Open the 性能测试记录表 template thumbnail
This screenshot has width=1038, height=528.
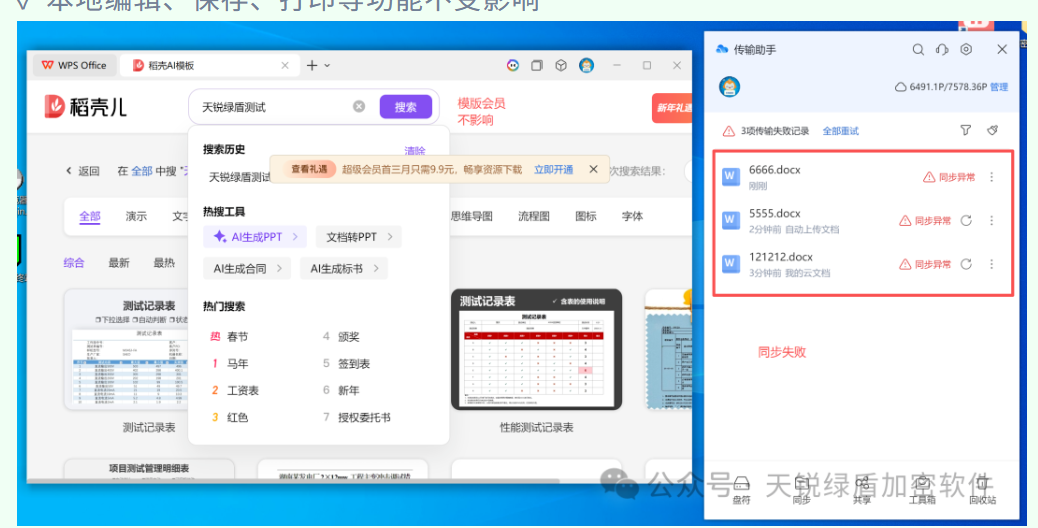536,350
